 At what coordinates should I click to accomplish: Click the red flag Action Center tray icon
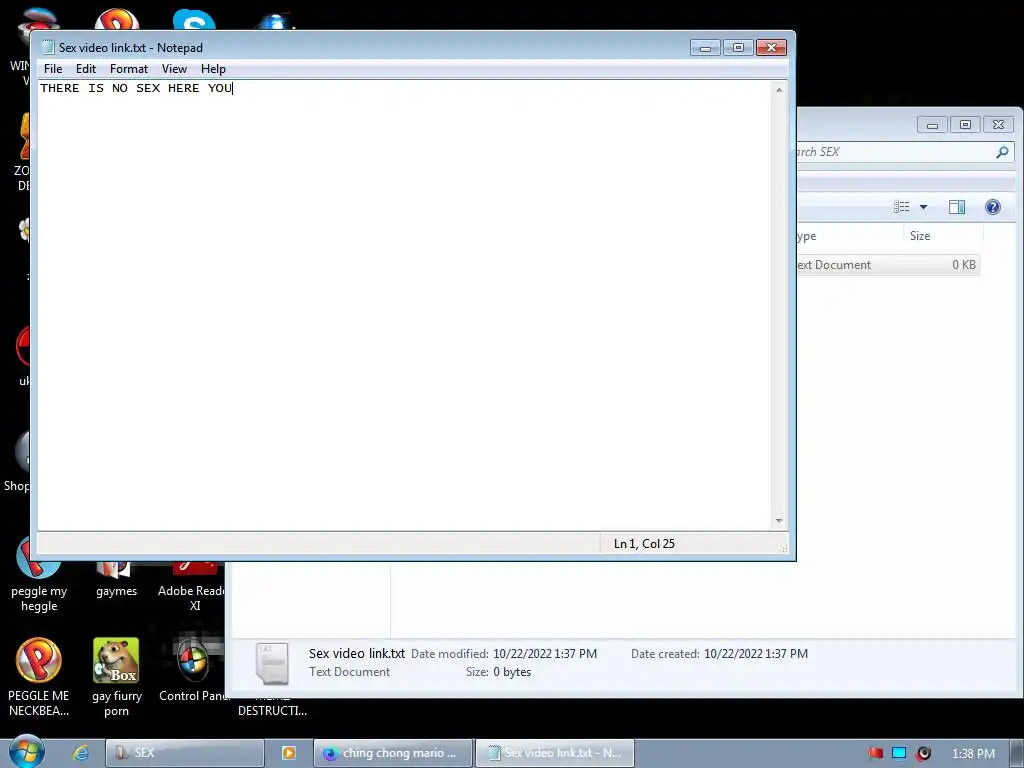point(875,753)
